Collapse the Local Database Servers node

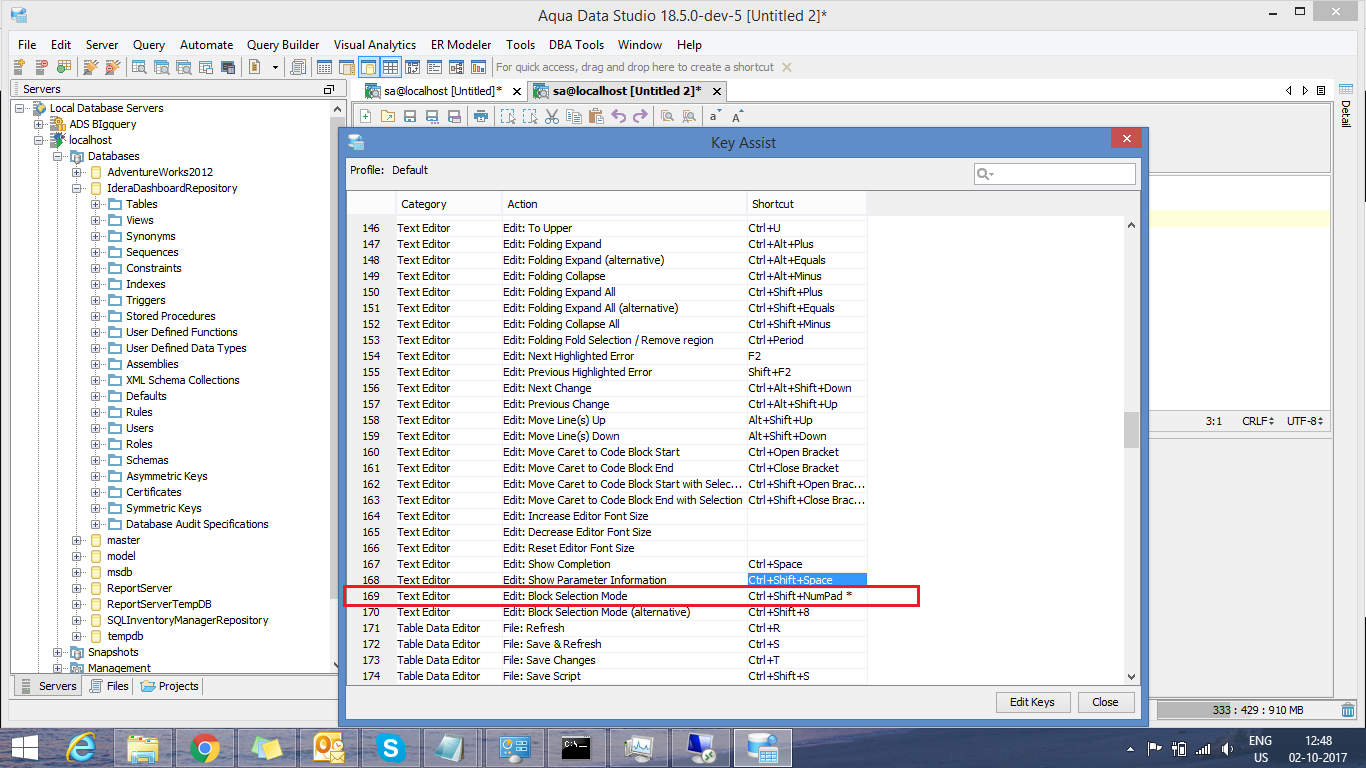pos(20,108)
